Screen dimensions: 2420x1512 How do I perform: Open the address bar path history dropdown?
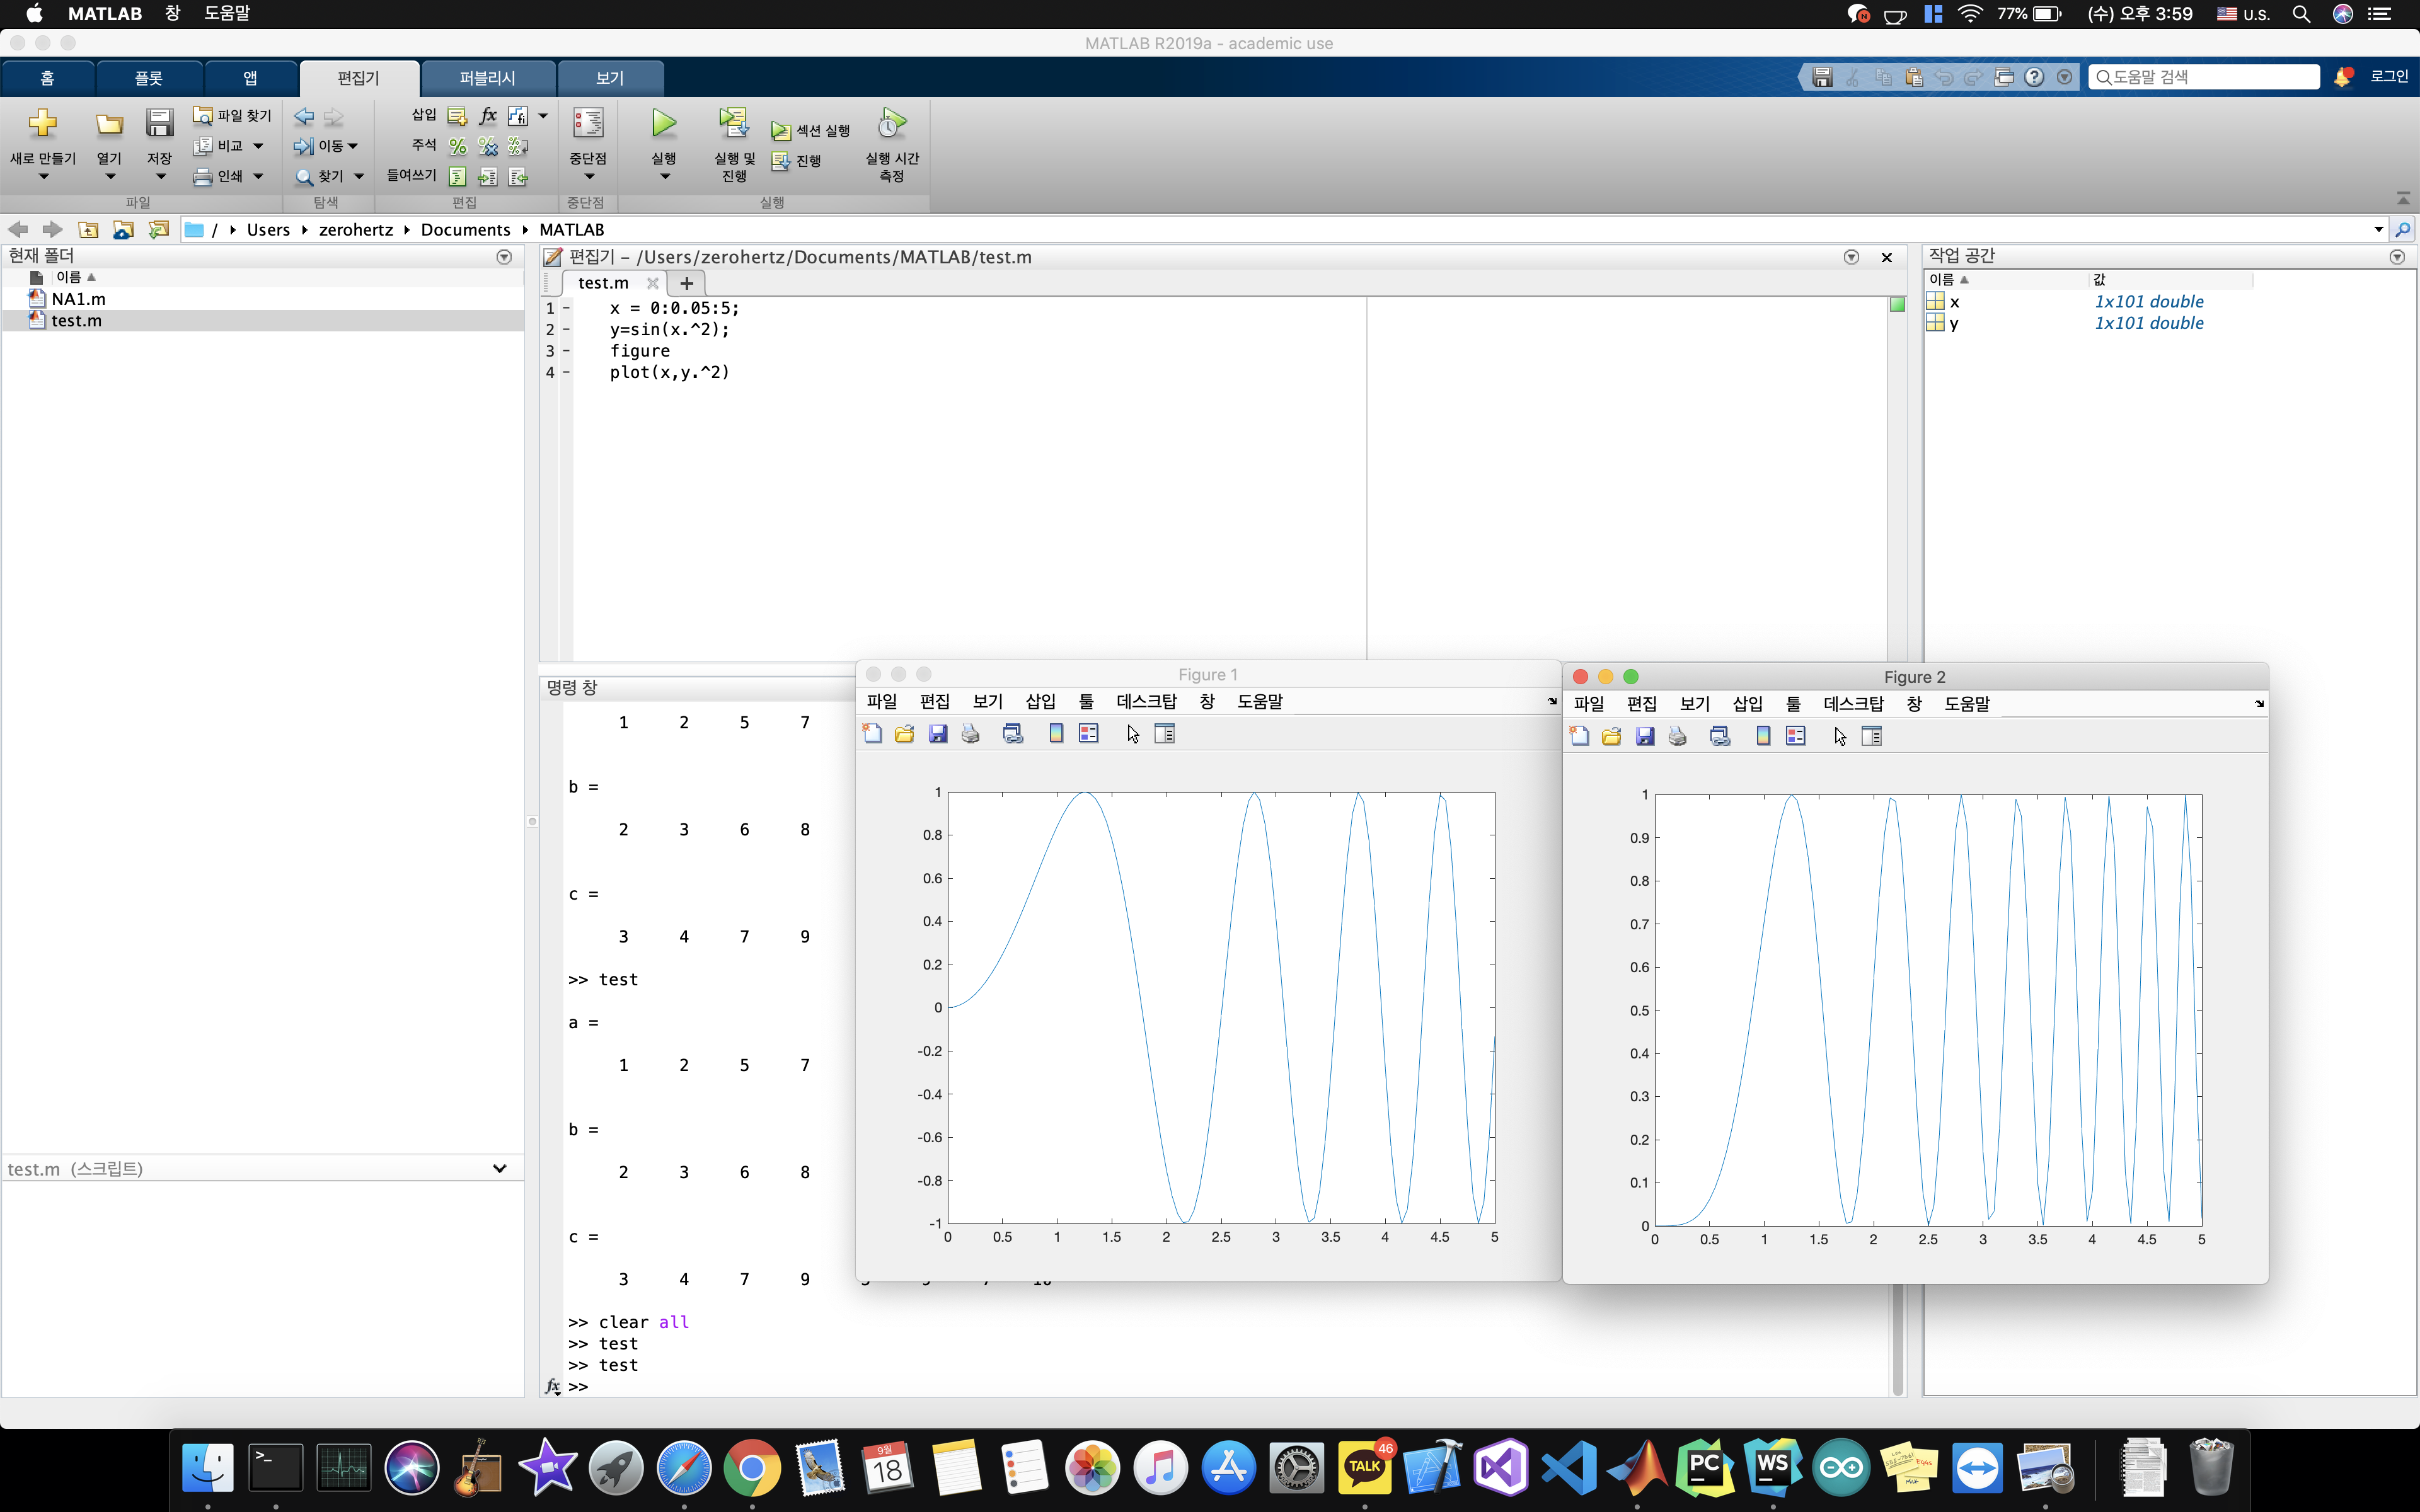pos(2378,230)
